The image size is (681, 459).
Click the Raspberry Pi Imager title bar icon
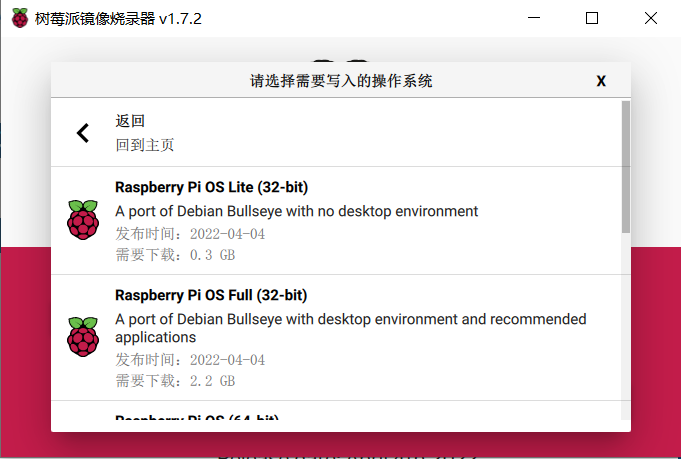pyautogui.click(x=20, y=18)
